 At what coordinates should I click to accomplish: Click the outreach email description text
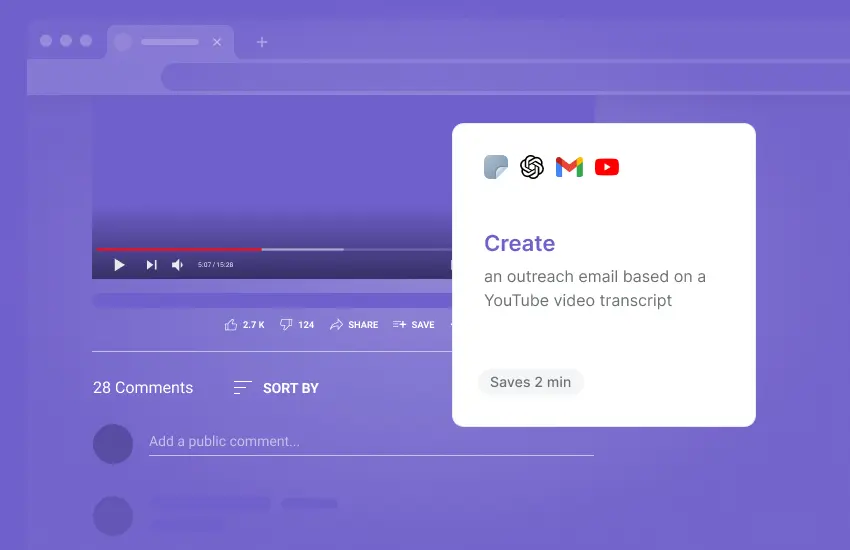pyautogui.click(x=595, y=288)
